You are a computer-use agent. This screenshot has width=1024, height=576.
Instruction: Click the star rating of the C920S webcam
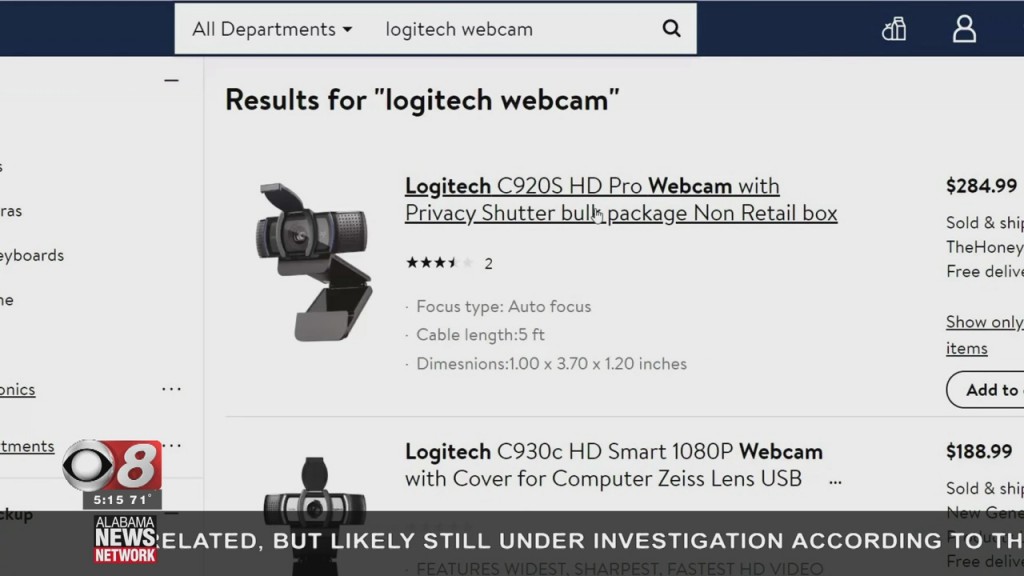[440, 263]
